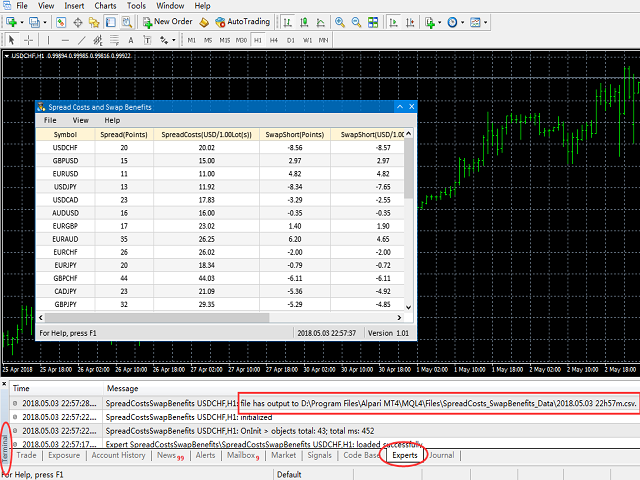Open View menu in Spread Costs window
This screenshot has height=480, width=640.
click(80, 120)
